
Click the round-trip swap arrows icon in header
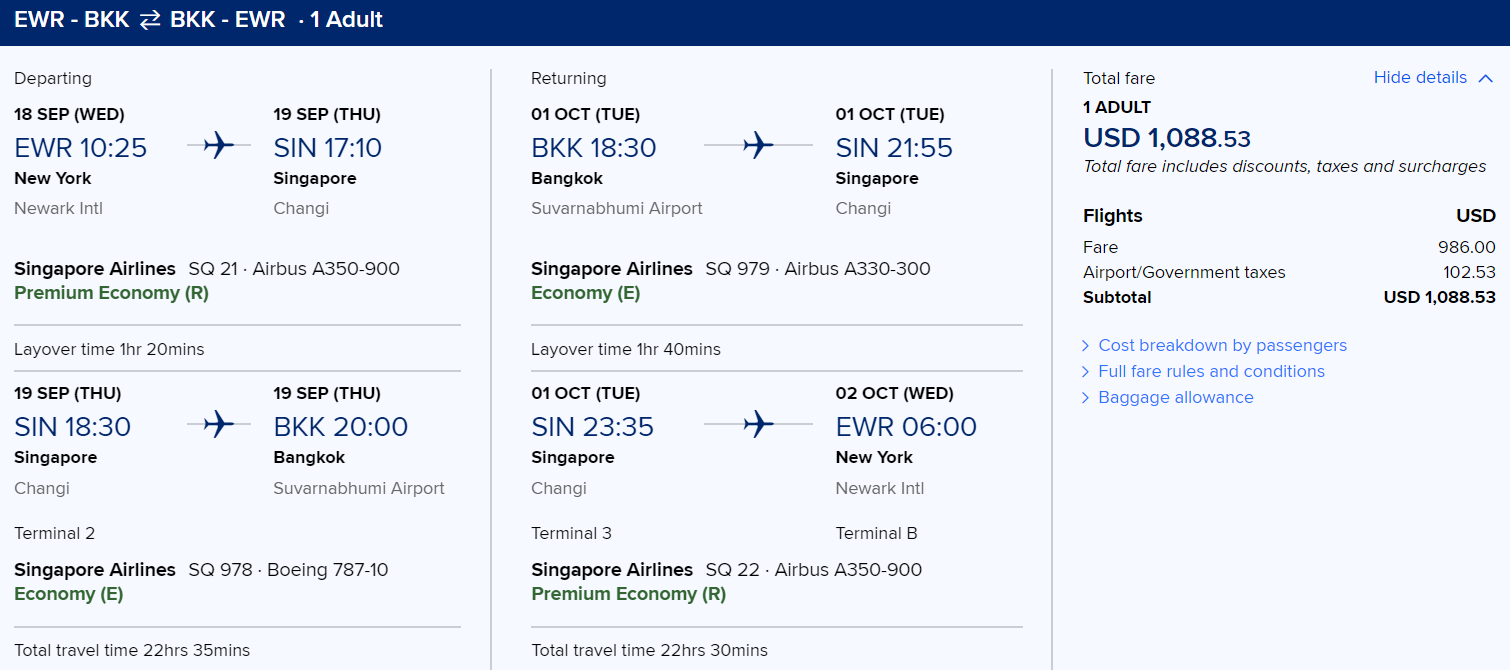pyautogui.click(x=150, y=20)
